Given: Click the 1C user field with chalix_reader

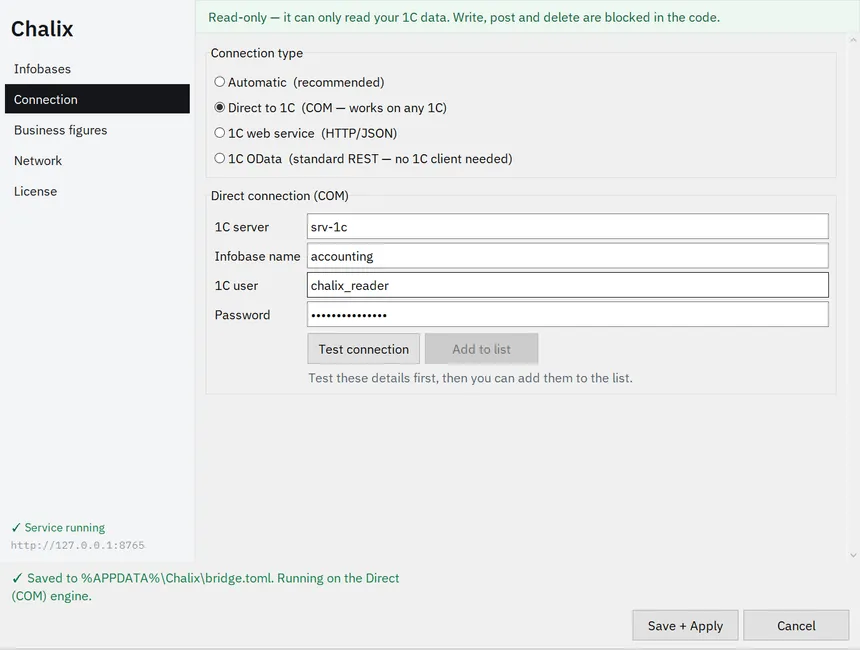Looking at the screenshot, I should (568, 285).
